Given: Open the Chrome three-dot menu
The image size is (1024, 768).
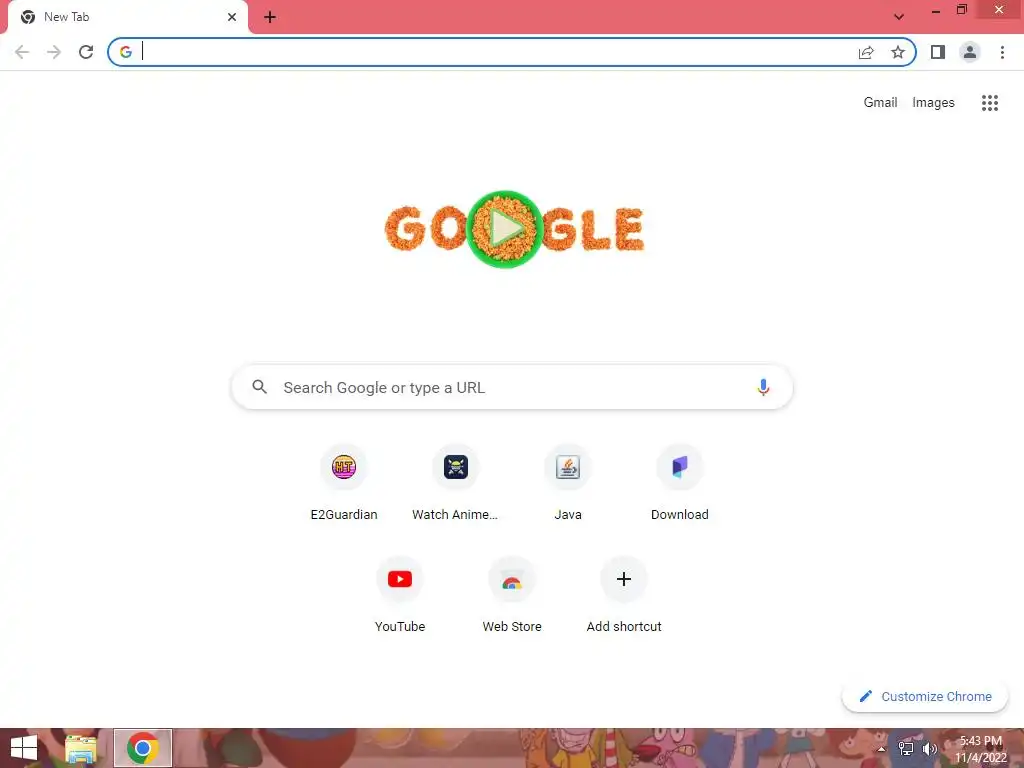Looking at the screenshot, I should click(1002, 52).
